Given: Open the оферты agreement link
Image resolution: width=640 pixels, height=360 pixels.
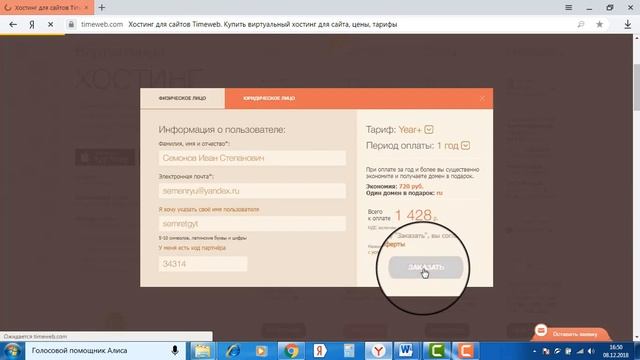Looking at the screenshot, I should click(x=395, y=244).
